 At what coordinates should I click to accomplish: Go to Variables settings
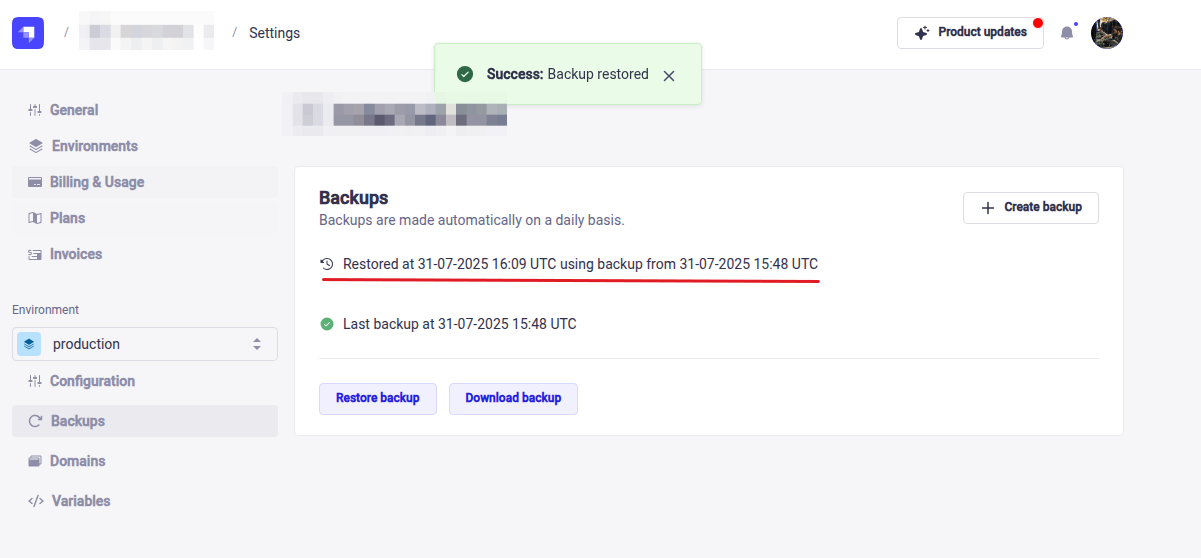point(81,501)
